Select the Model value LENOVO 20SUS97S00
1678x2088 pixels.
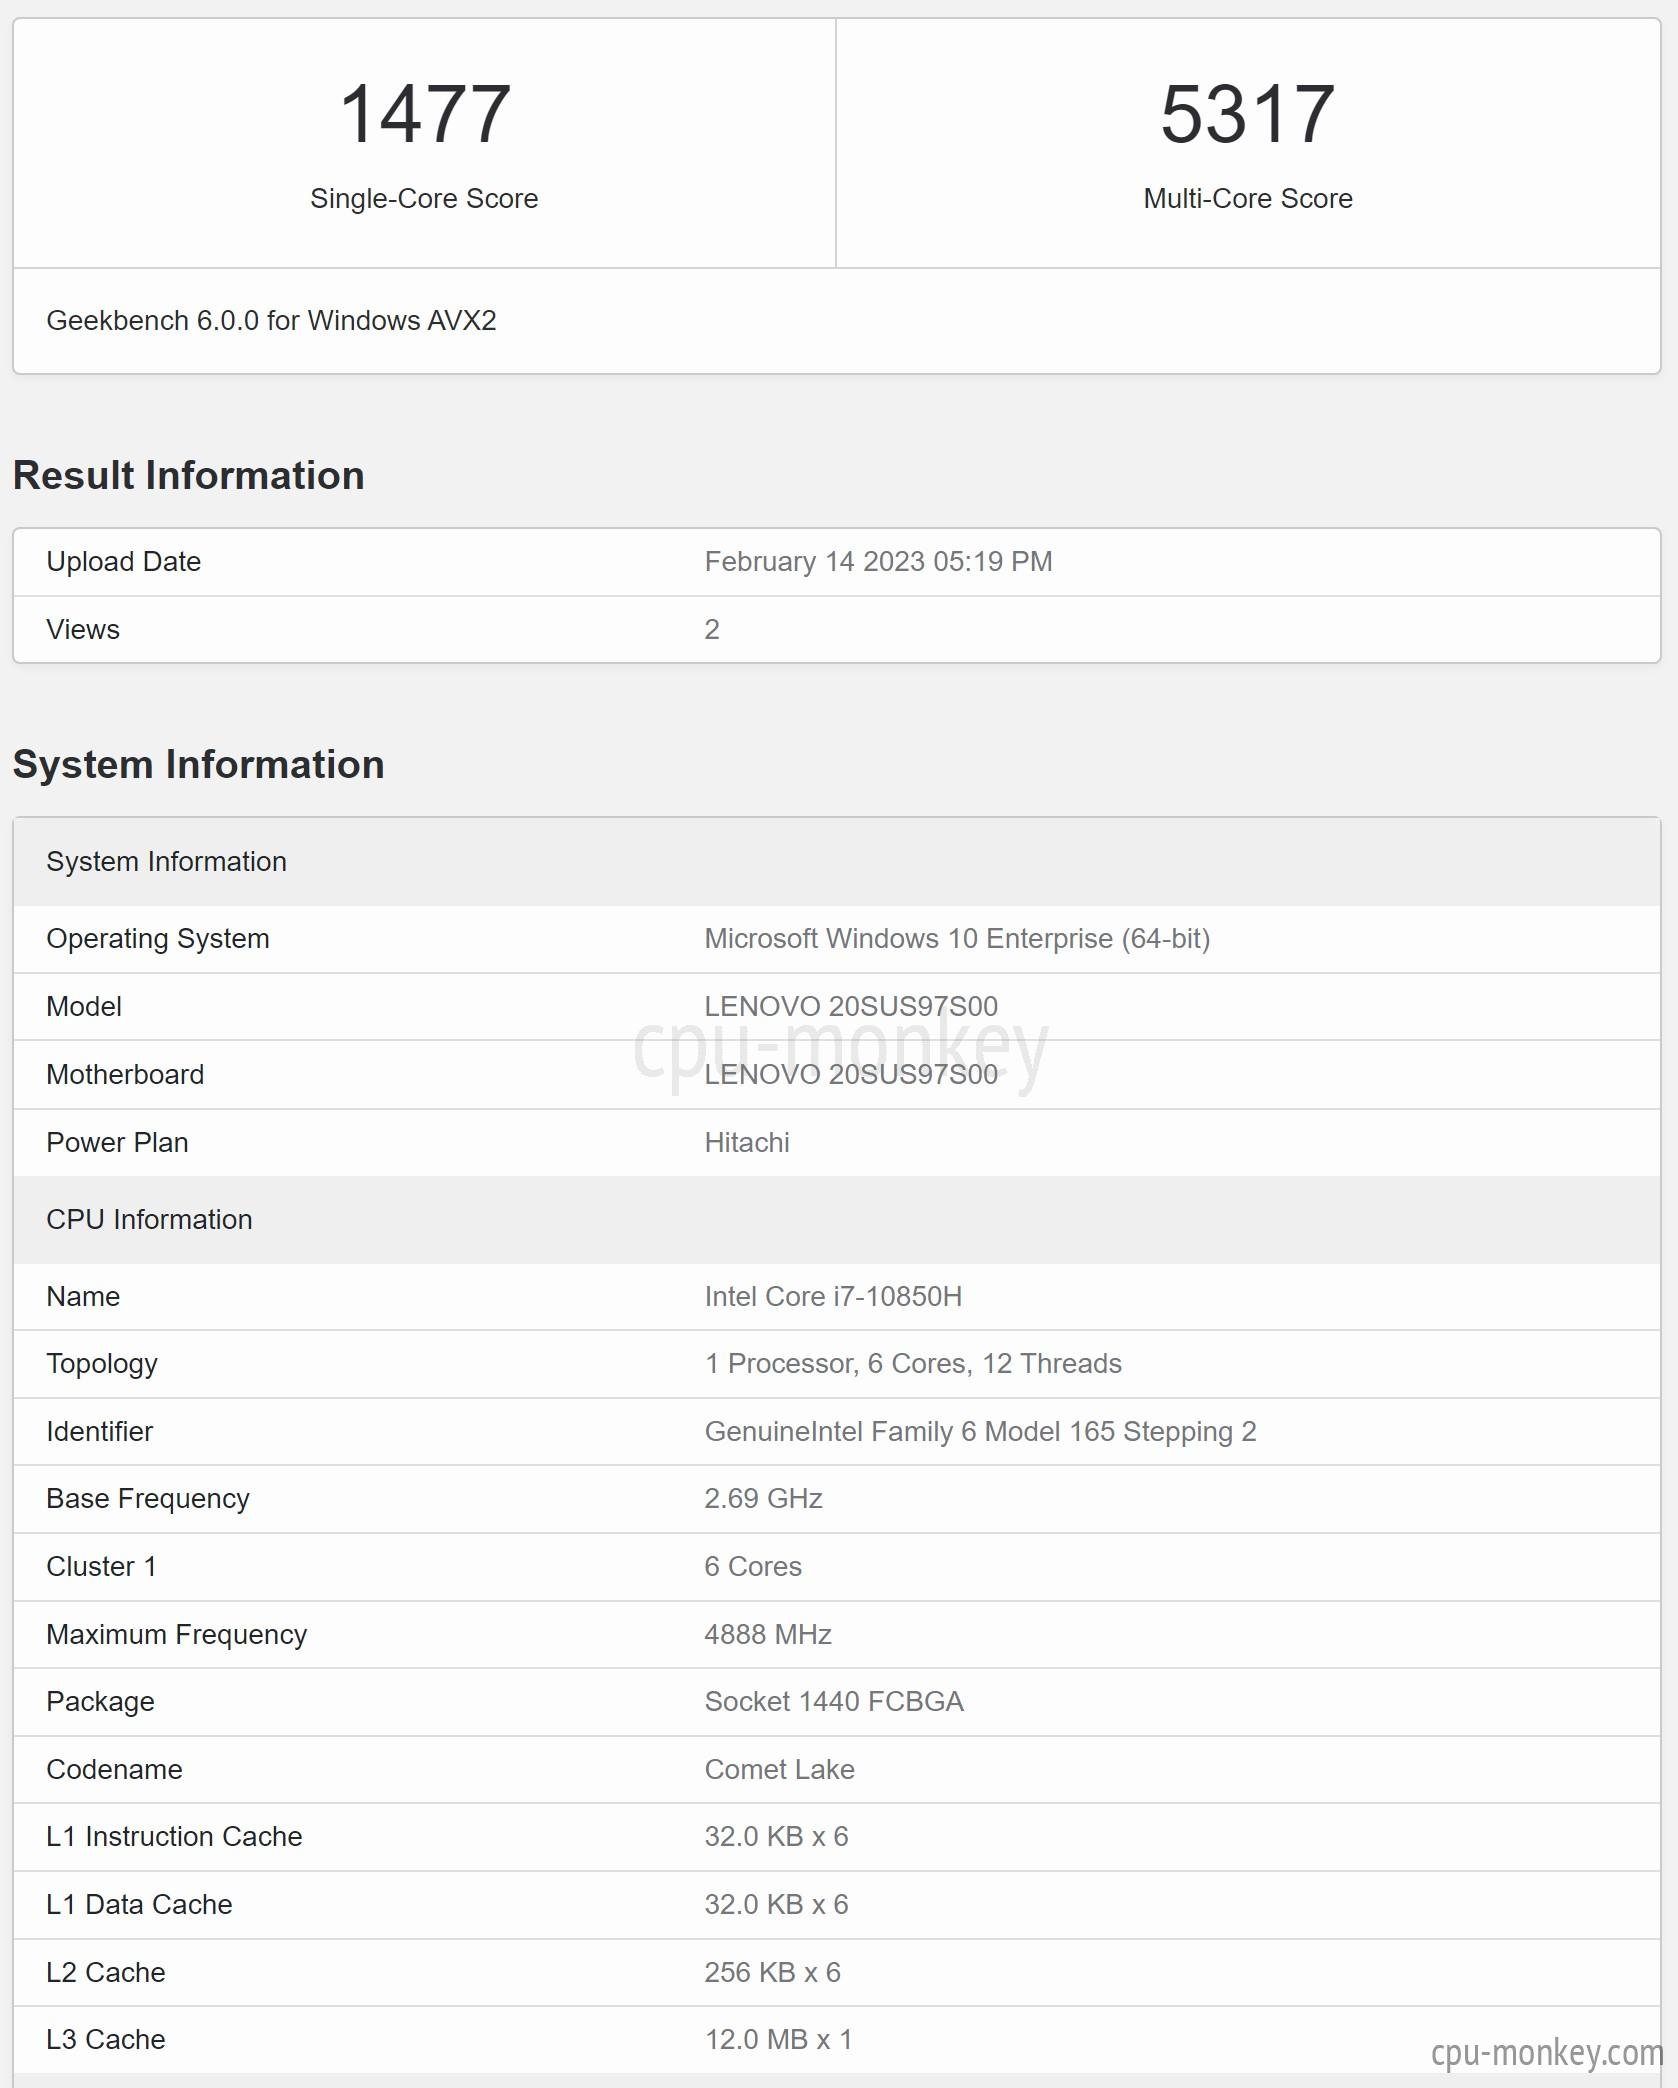[x=851, y=1006]
